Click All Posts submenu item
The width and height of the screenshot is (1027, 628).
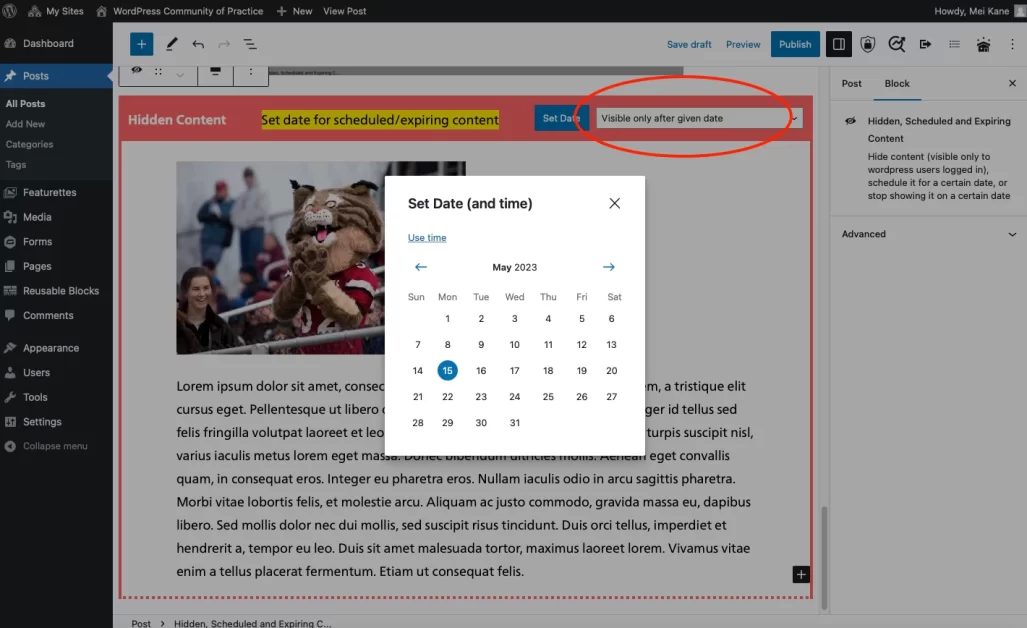[26, 103]
